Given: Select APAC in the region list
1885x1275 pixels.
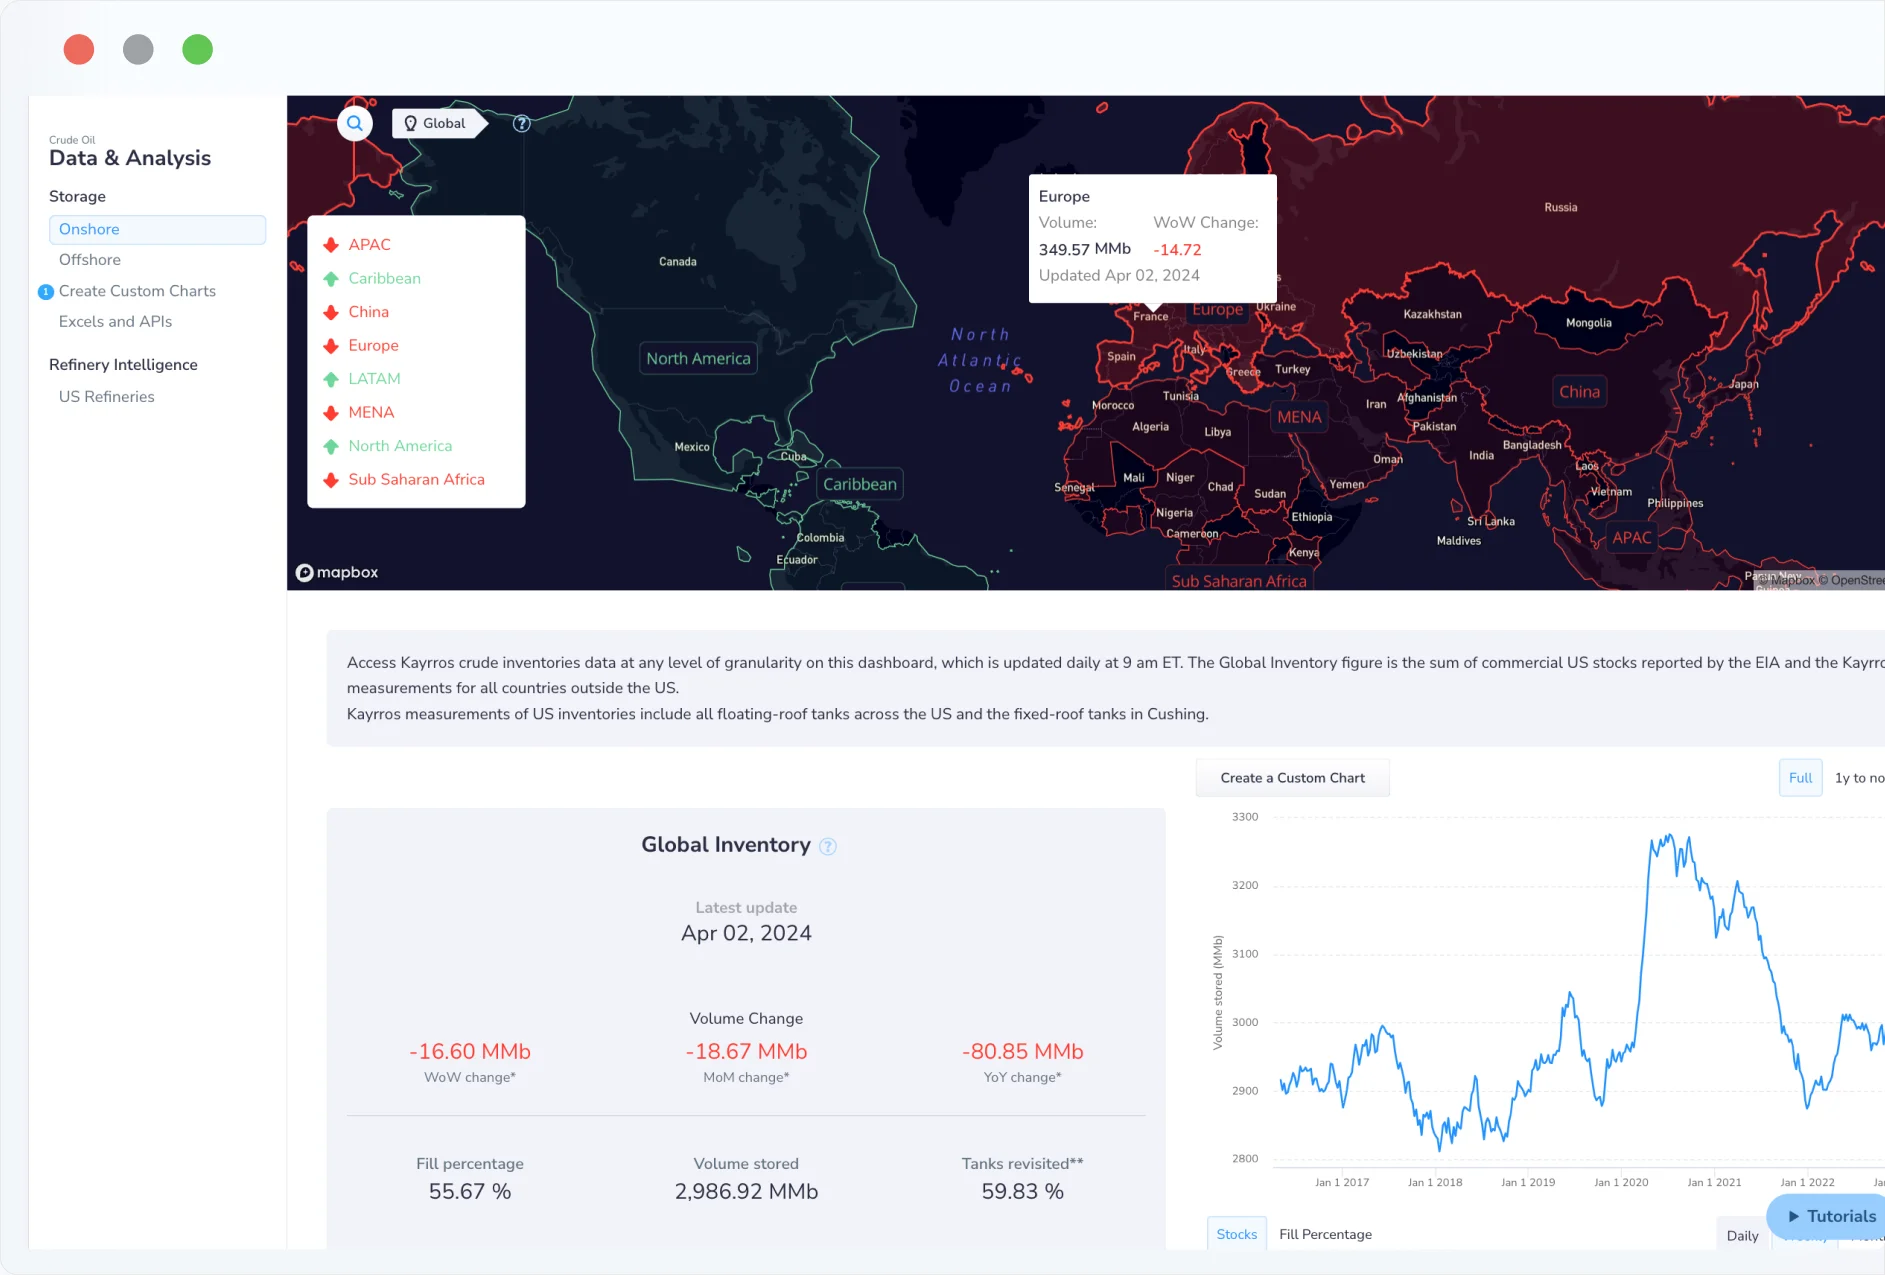Looking at the screenshot, I should click(369, 245).
